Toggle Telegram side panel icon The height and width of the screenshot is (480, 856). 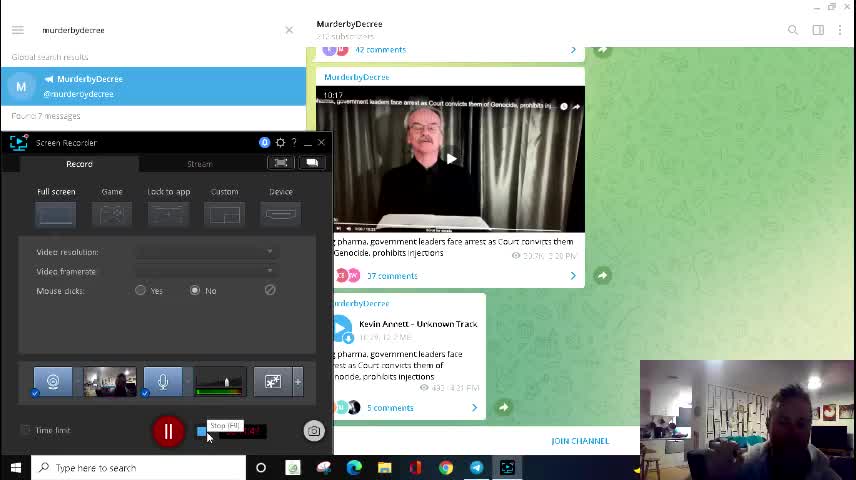(818, 30)
